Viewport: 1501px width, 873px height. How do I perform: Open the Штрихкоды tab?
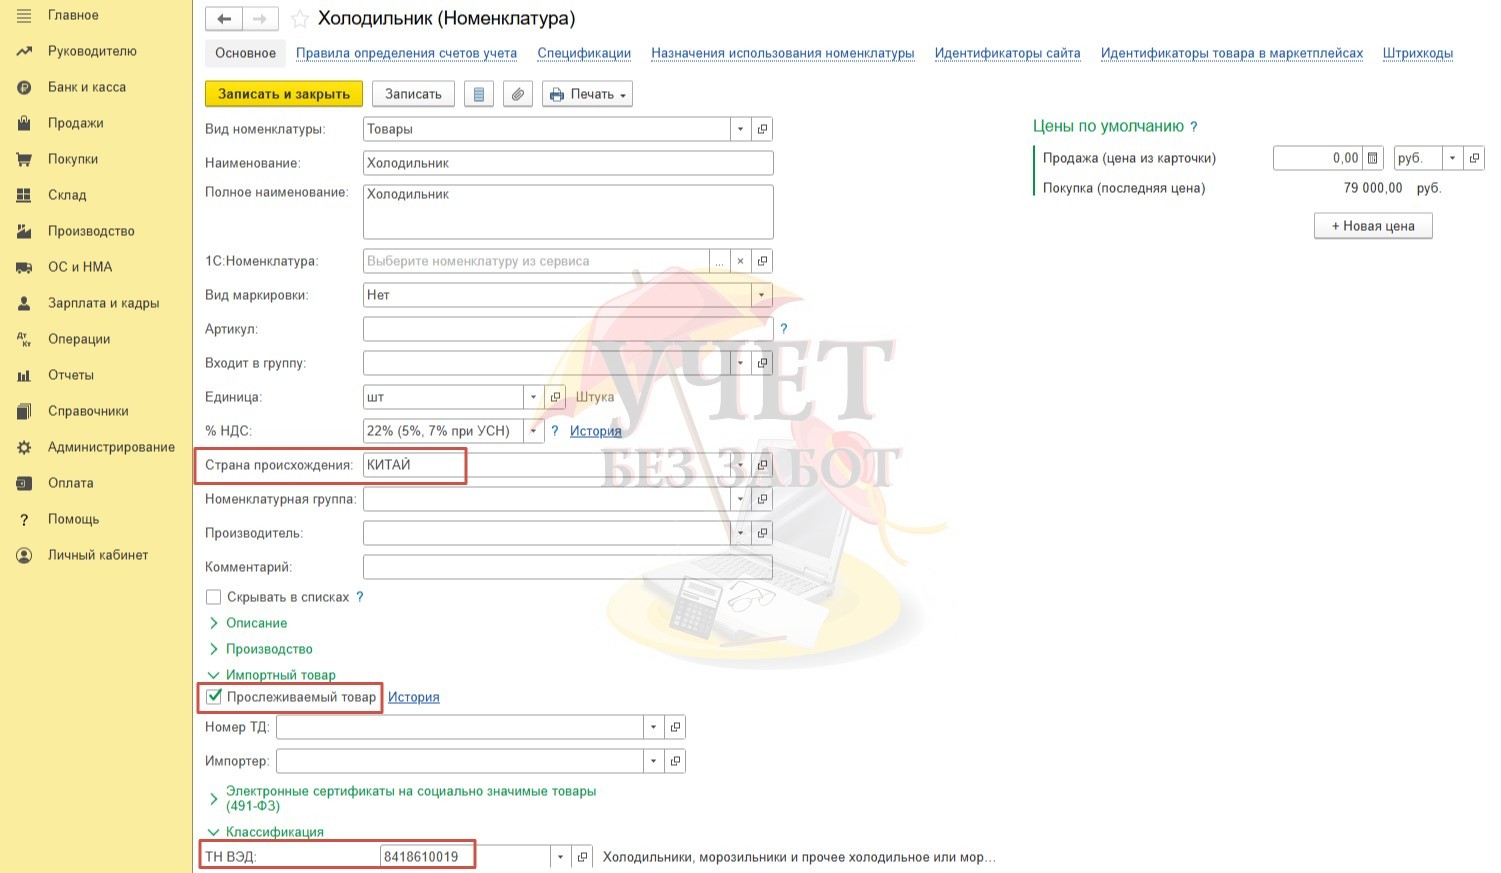coord(1417,53)
